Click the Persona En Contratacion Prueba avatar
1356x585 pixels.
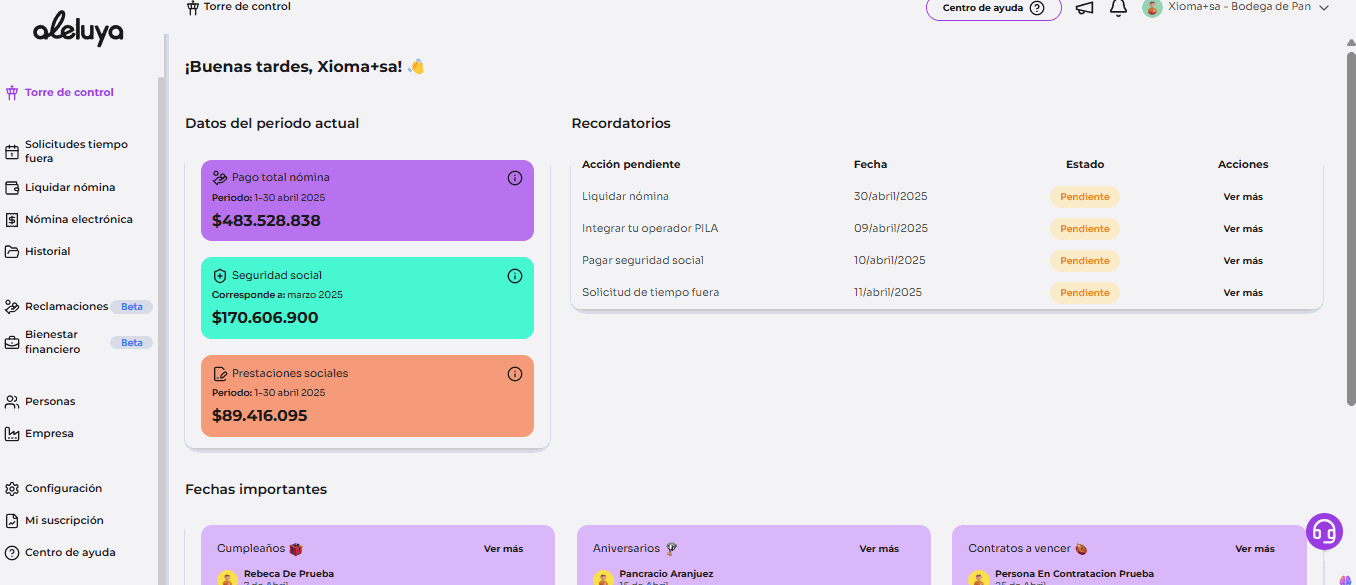click(x=978, y=579)
